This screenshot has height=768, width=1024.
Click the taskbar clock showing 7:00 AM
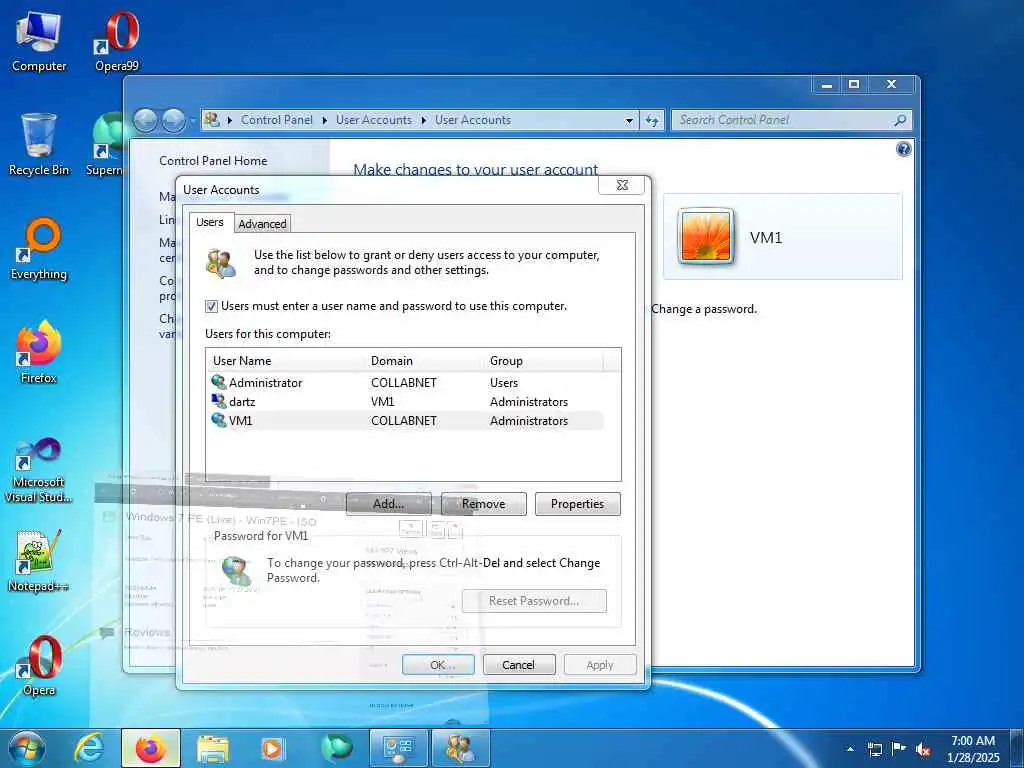coord(972,748)
